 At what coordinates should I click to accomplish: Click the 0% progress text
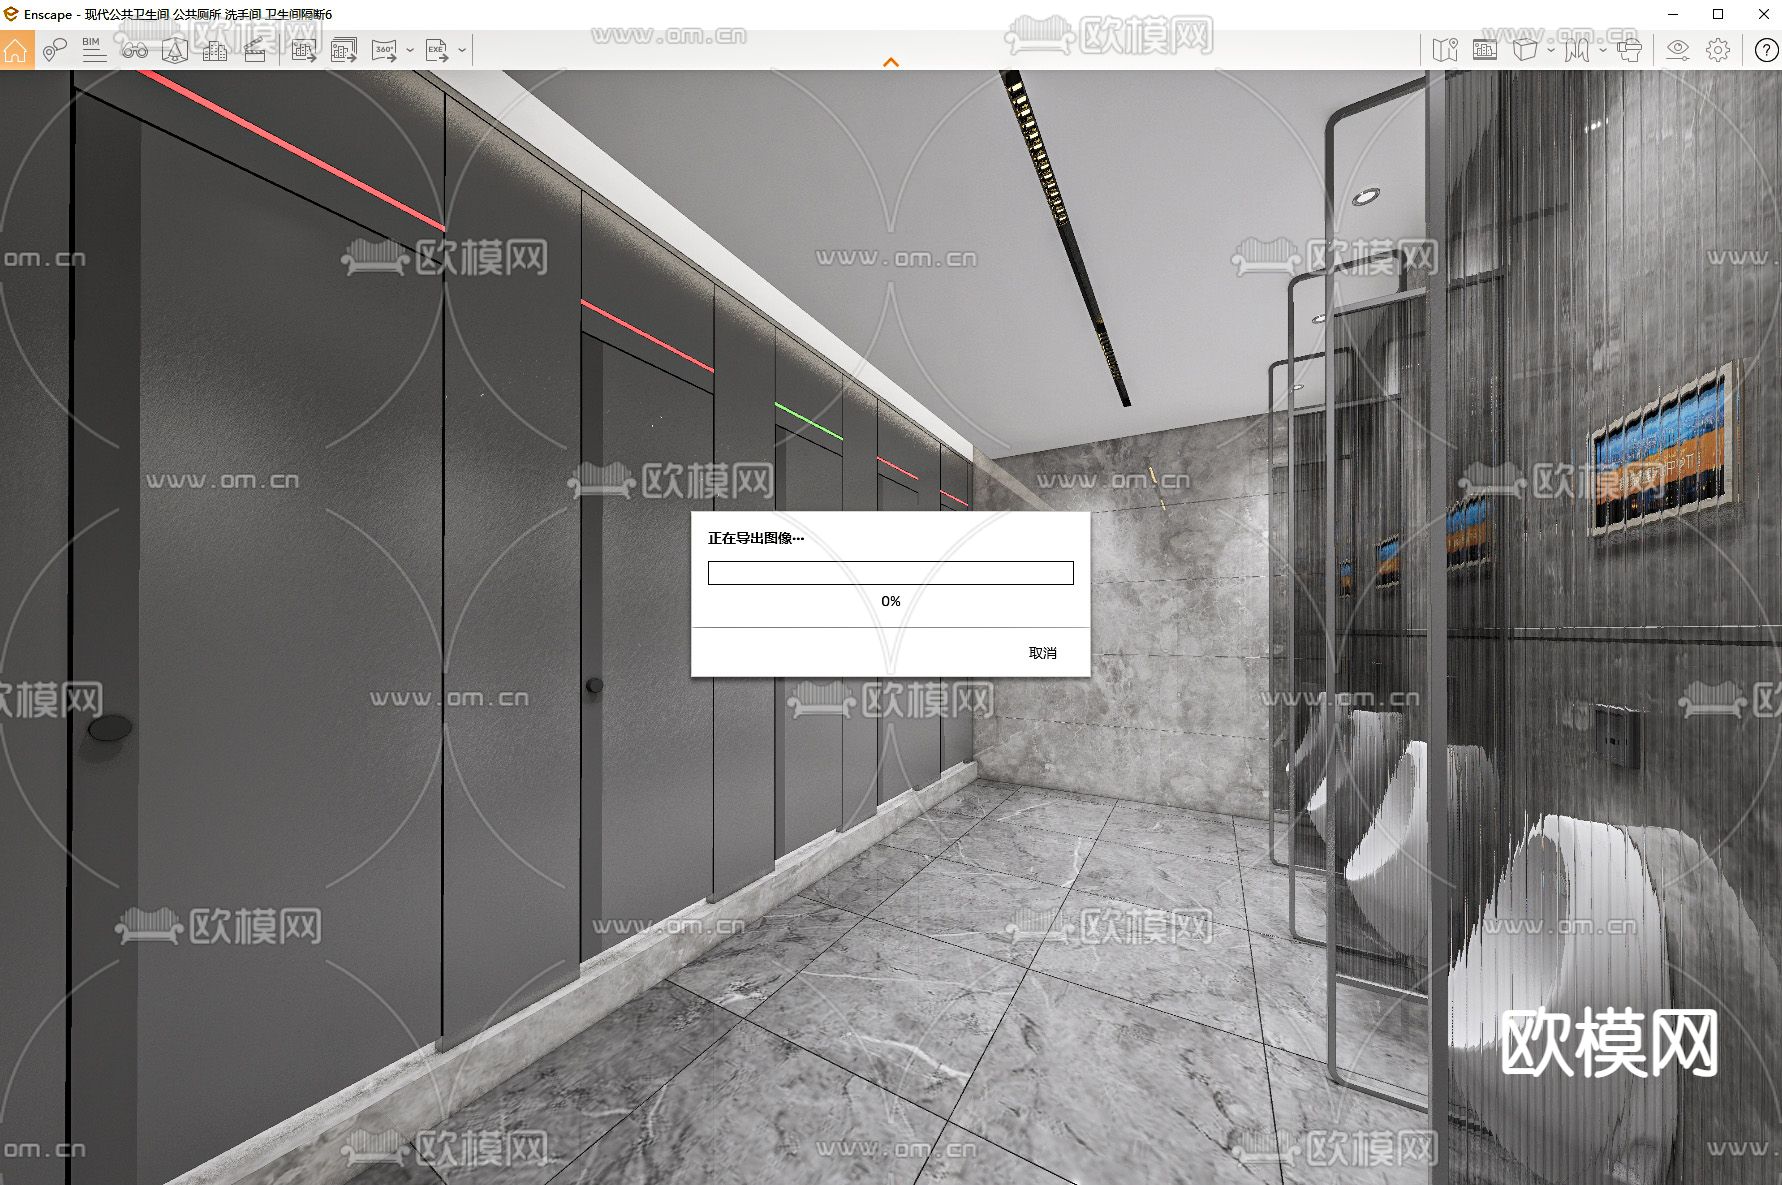(x=891, y=601)
